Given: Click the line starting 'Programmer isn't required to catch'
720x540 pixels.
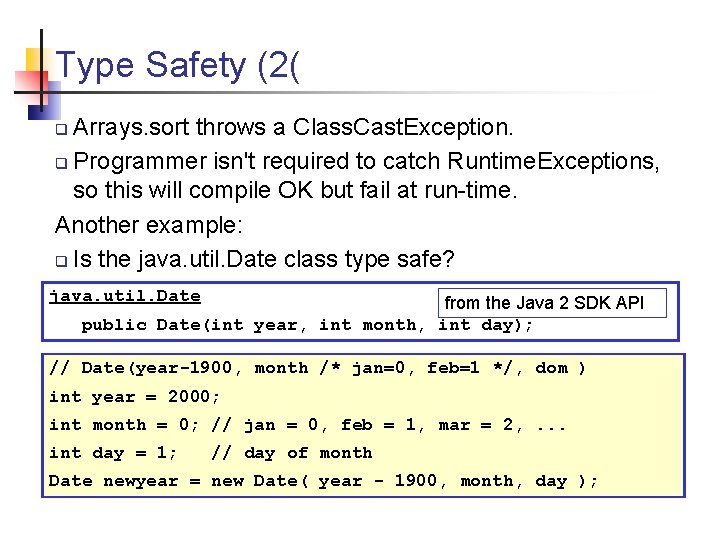Looking at the screenshot, I should tap(366, 162).
